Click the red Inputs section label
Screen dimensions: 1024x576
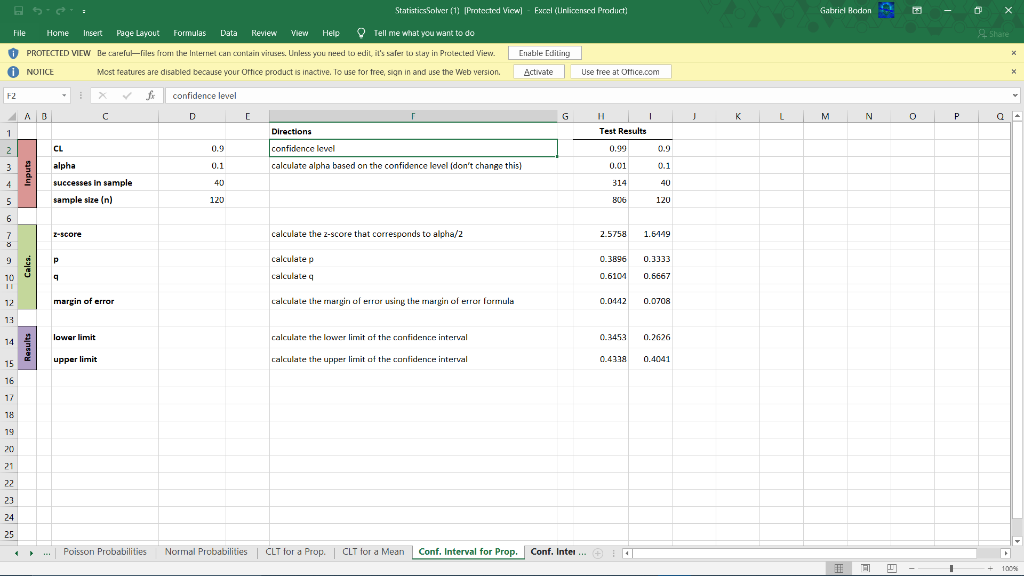27,173
